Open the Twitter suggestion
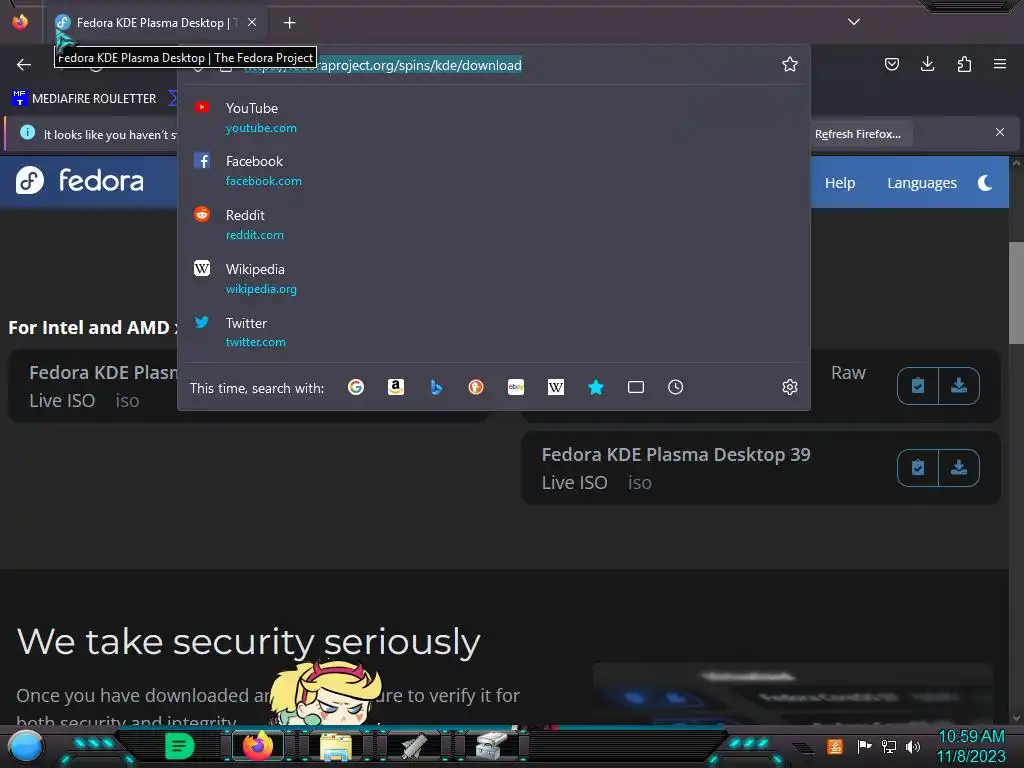 (x=493, y=332)
